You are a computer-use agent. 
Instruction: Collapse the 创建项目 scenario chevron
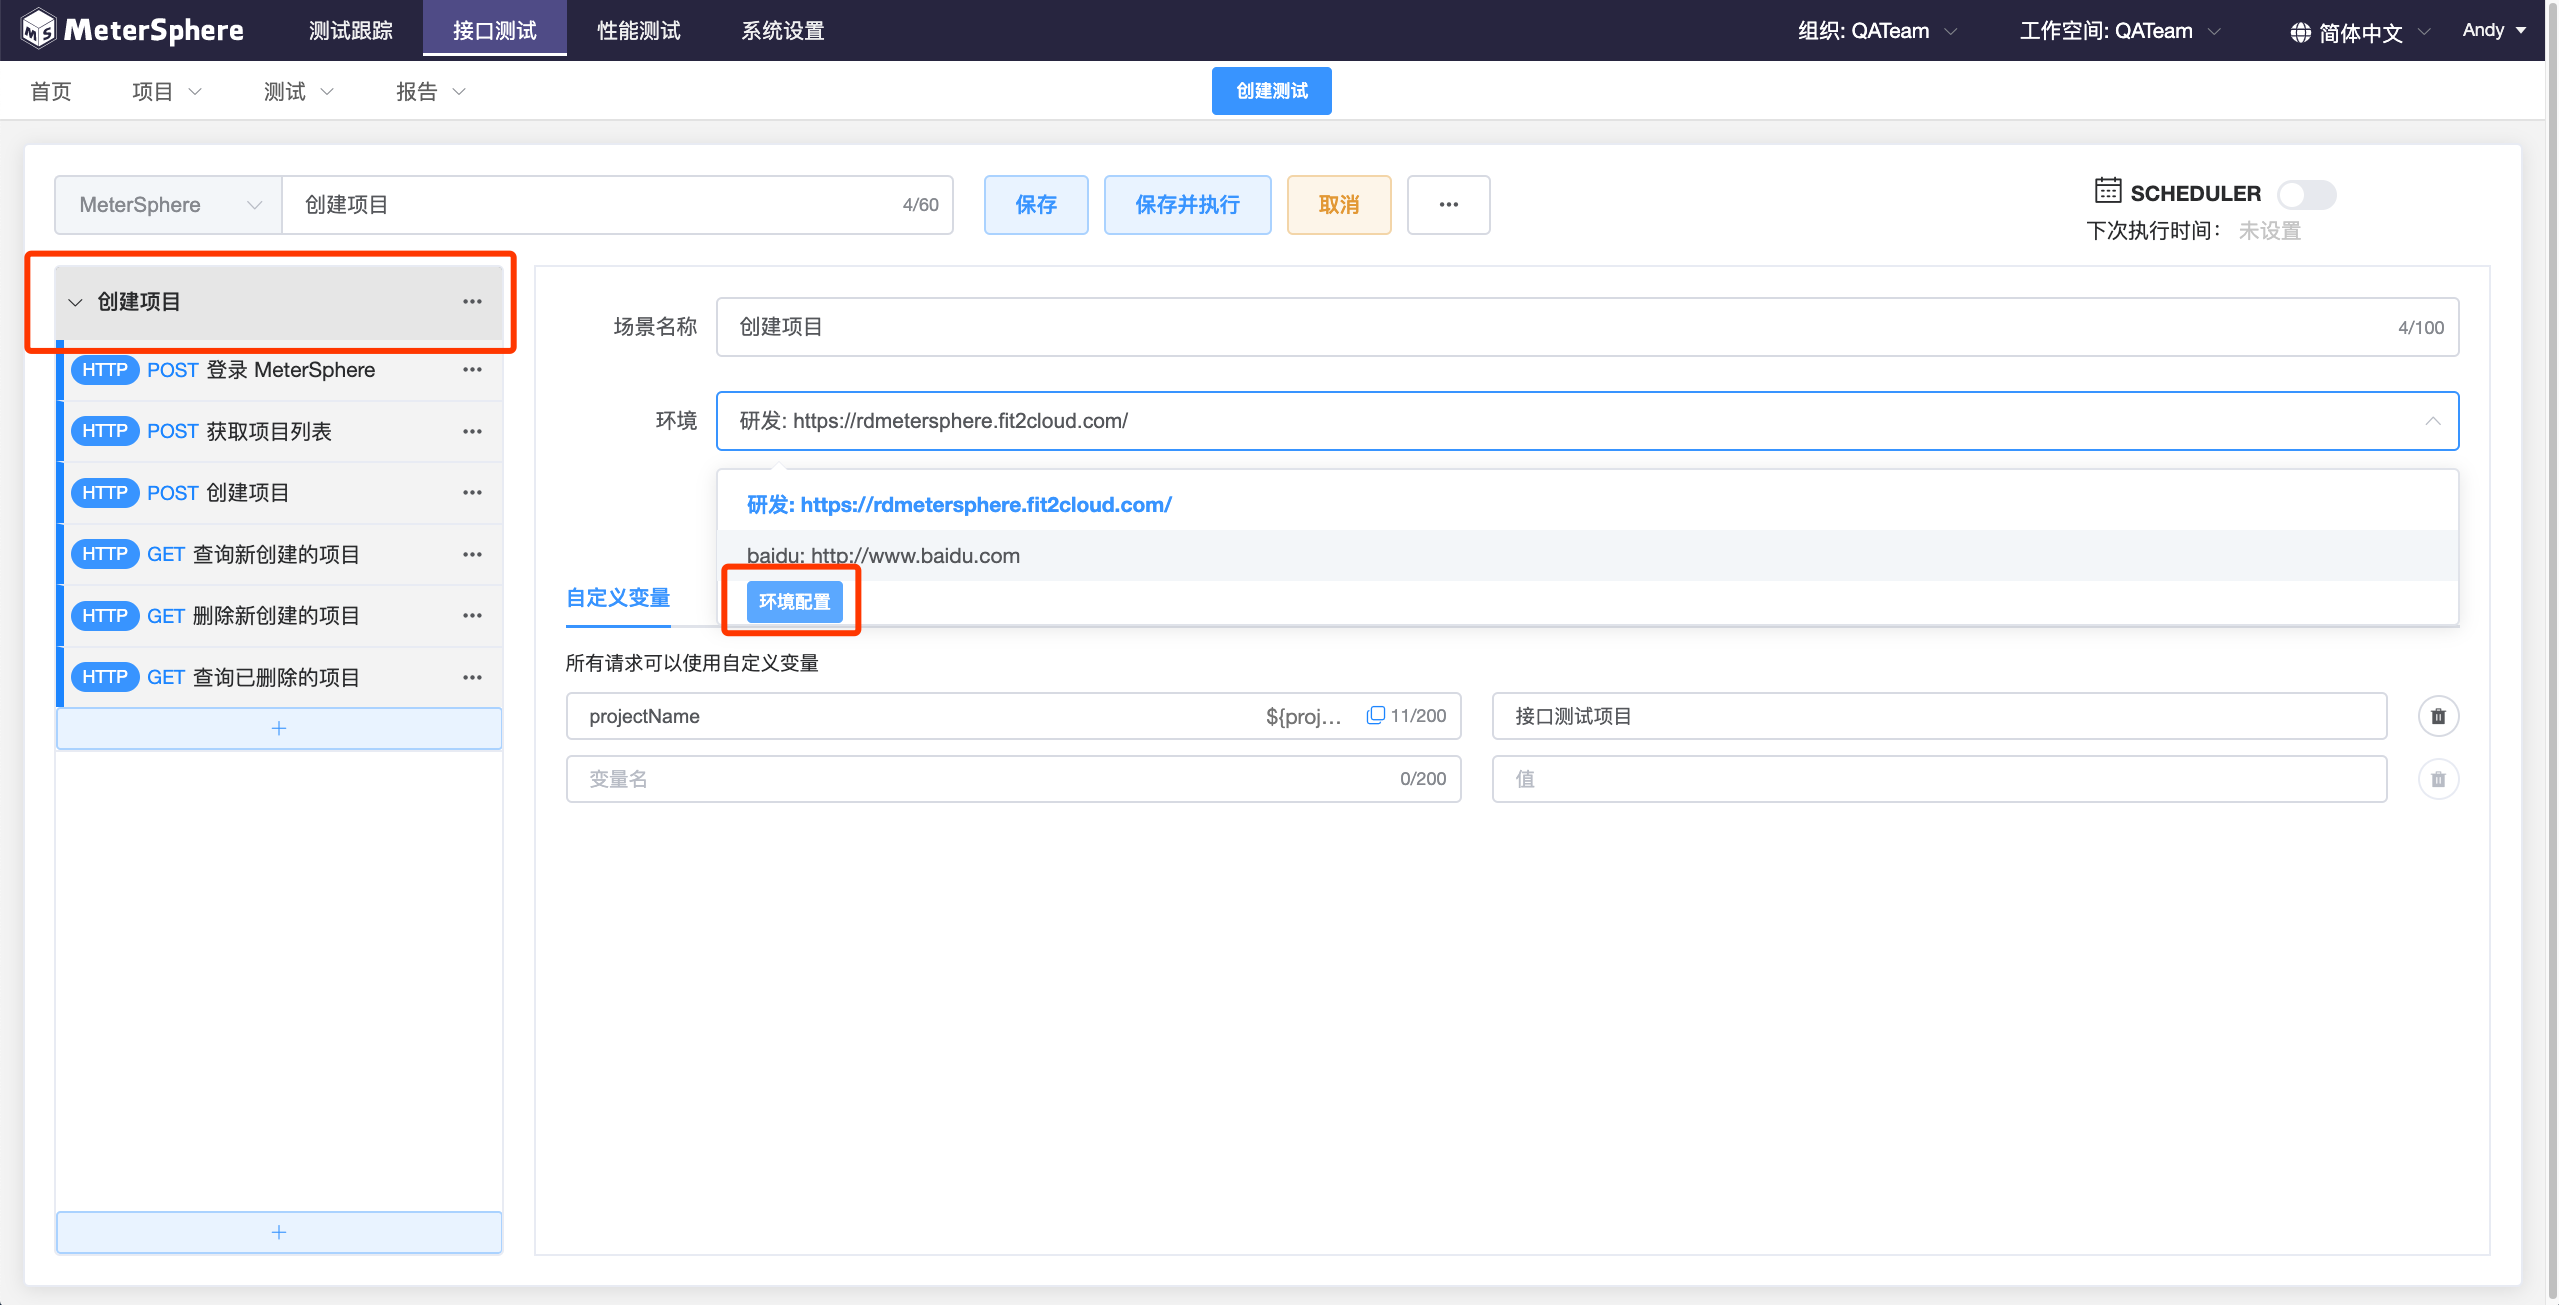(75, 302)
